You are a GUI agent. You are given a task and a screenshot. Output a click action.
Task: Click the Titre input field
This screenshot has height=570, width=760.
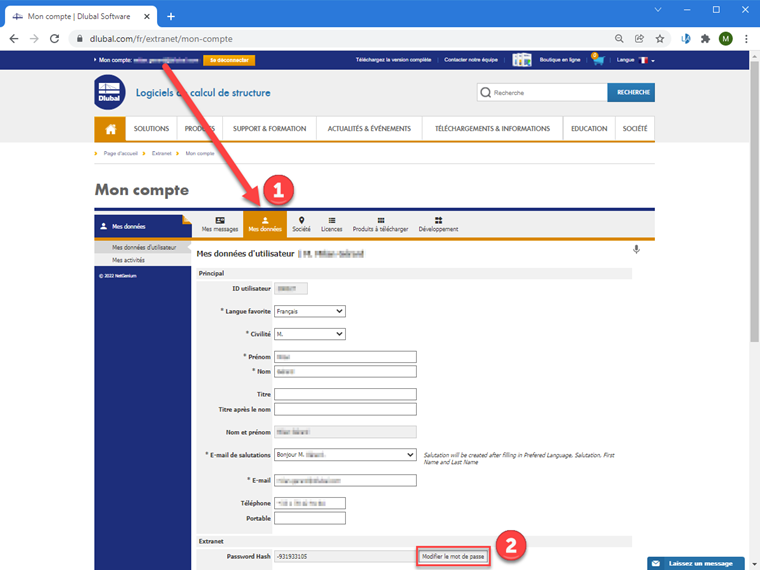coord(345,394)
